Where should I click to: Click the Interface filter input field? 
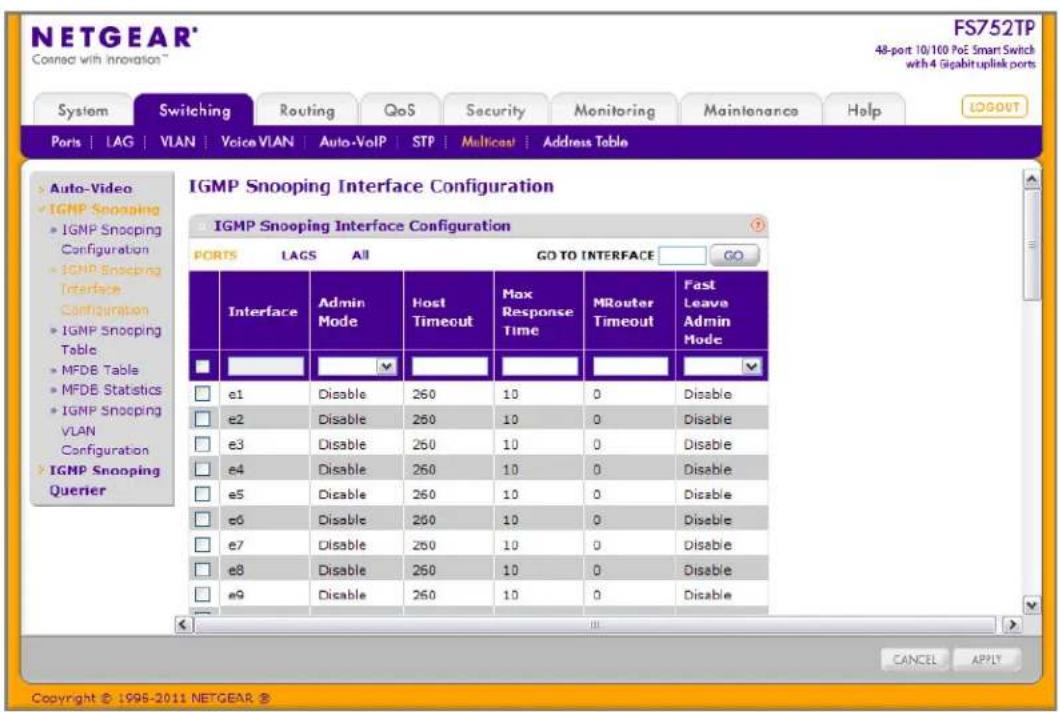pyautogui.click(x=265, y=366)
